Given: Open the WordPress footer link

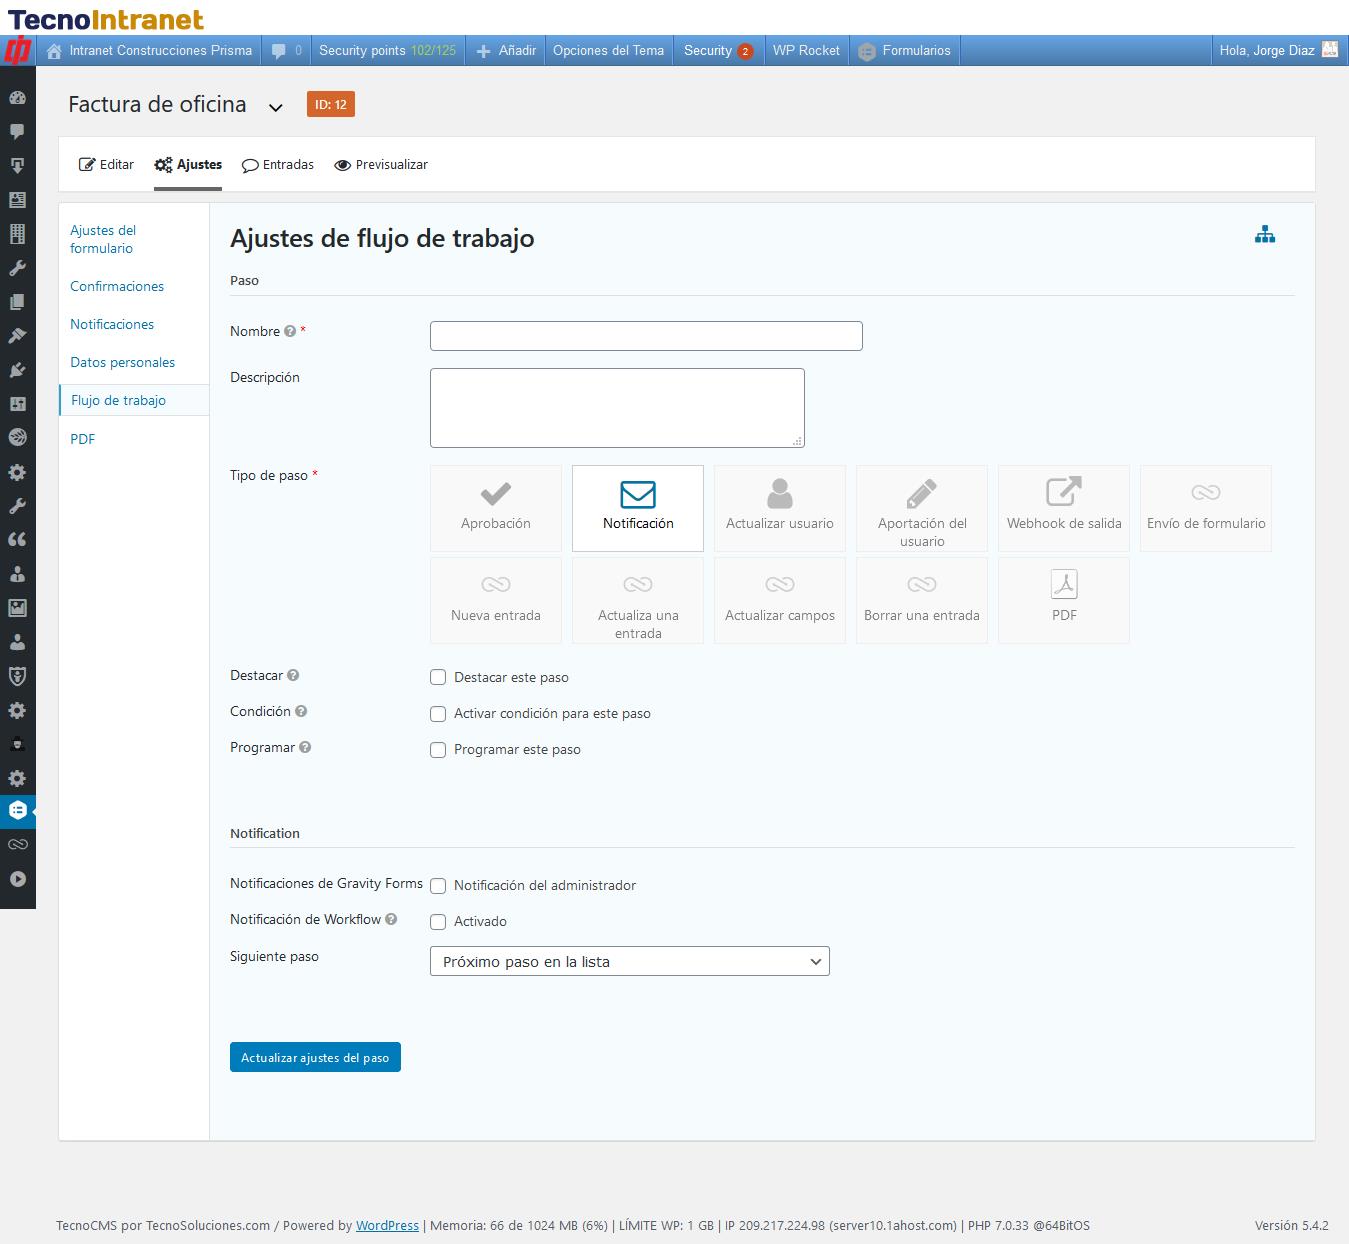Looking at the screenshot, I should 387,1225.
